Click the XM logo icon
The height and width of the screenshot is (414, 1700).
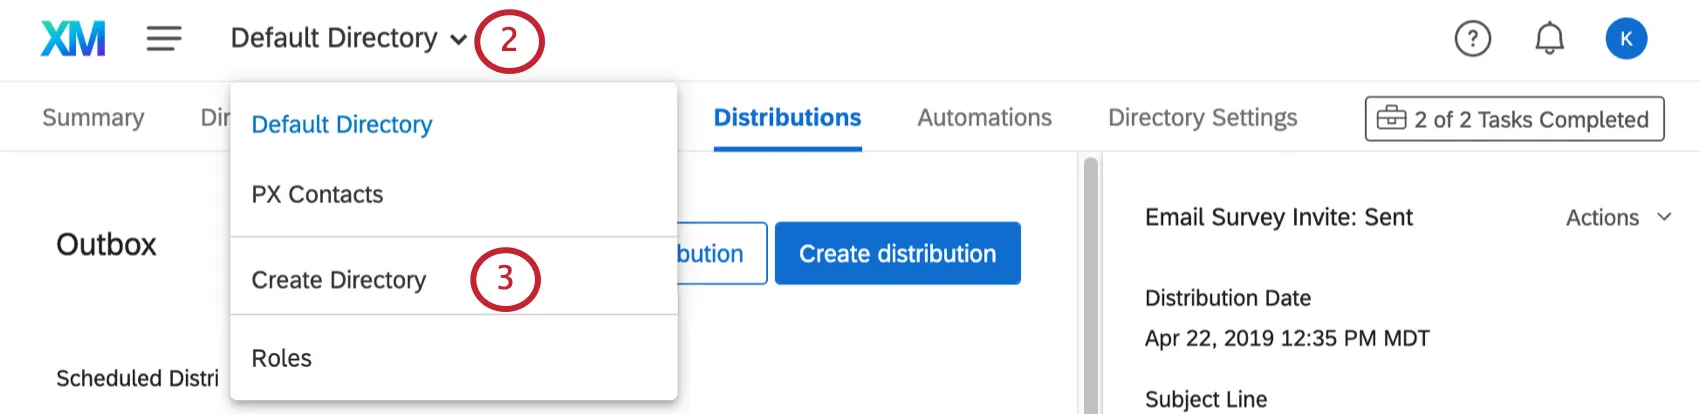73,39
